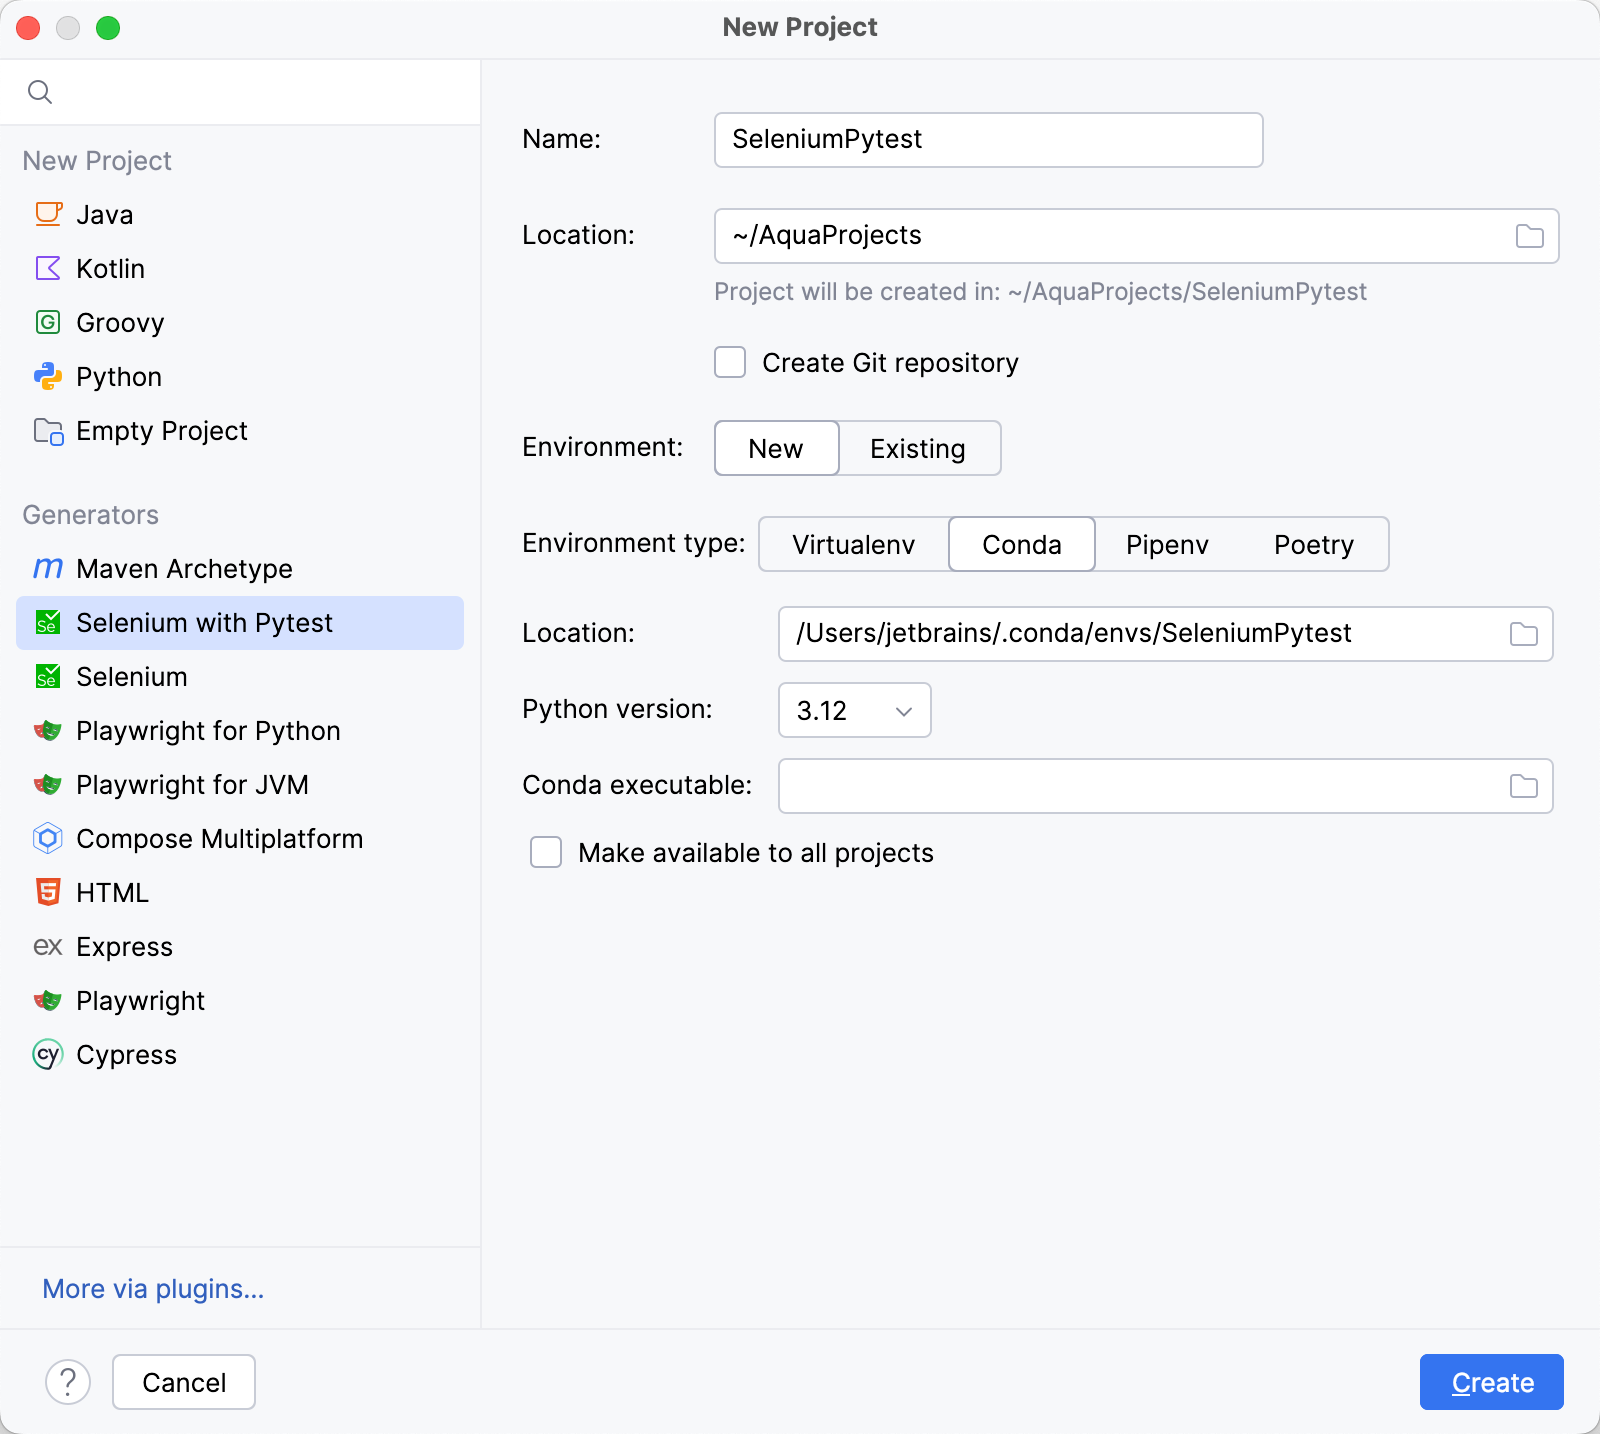Image resolution: width=1600 pixels, height=1434 pixels.
Task: Choose Pipenv environment type
Action: pyautogui.click(x=1167, y=544)
